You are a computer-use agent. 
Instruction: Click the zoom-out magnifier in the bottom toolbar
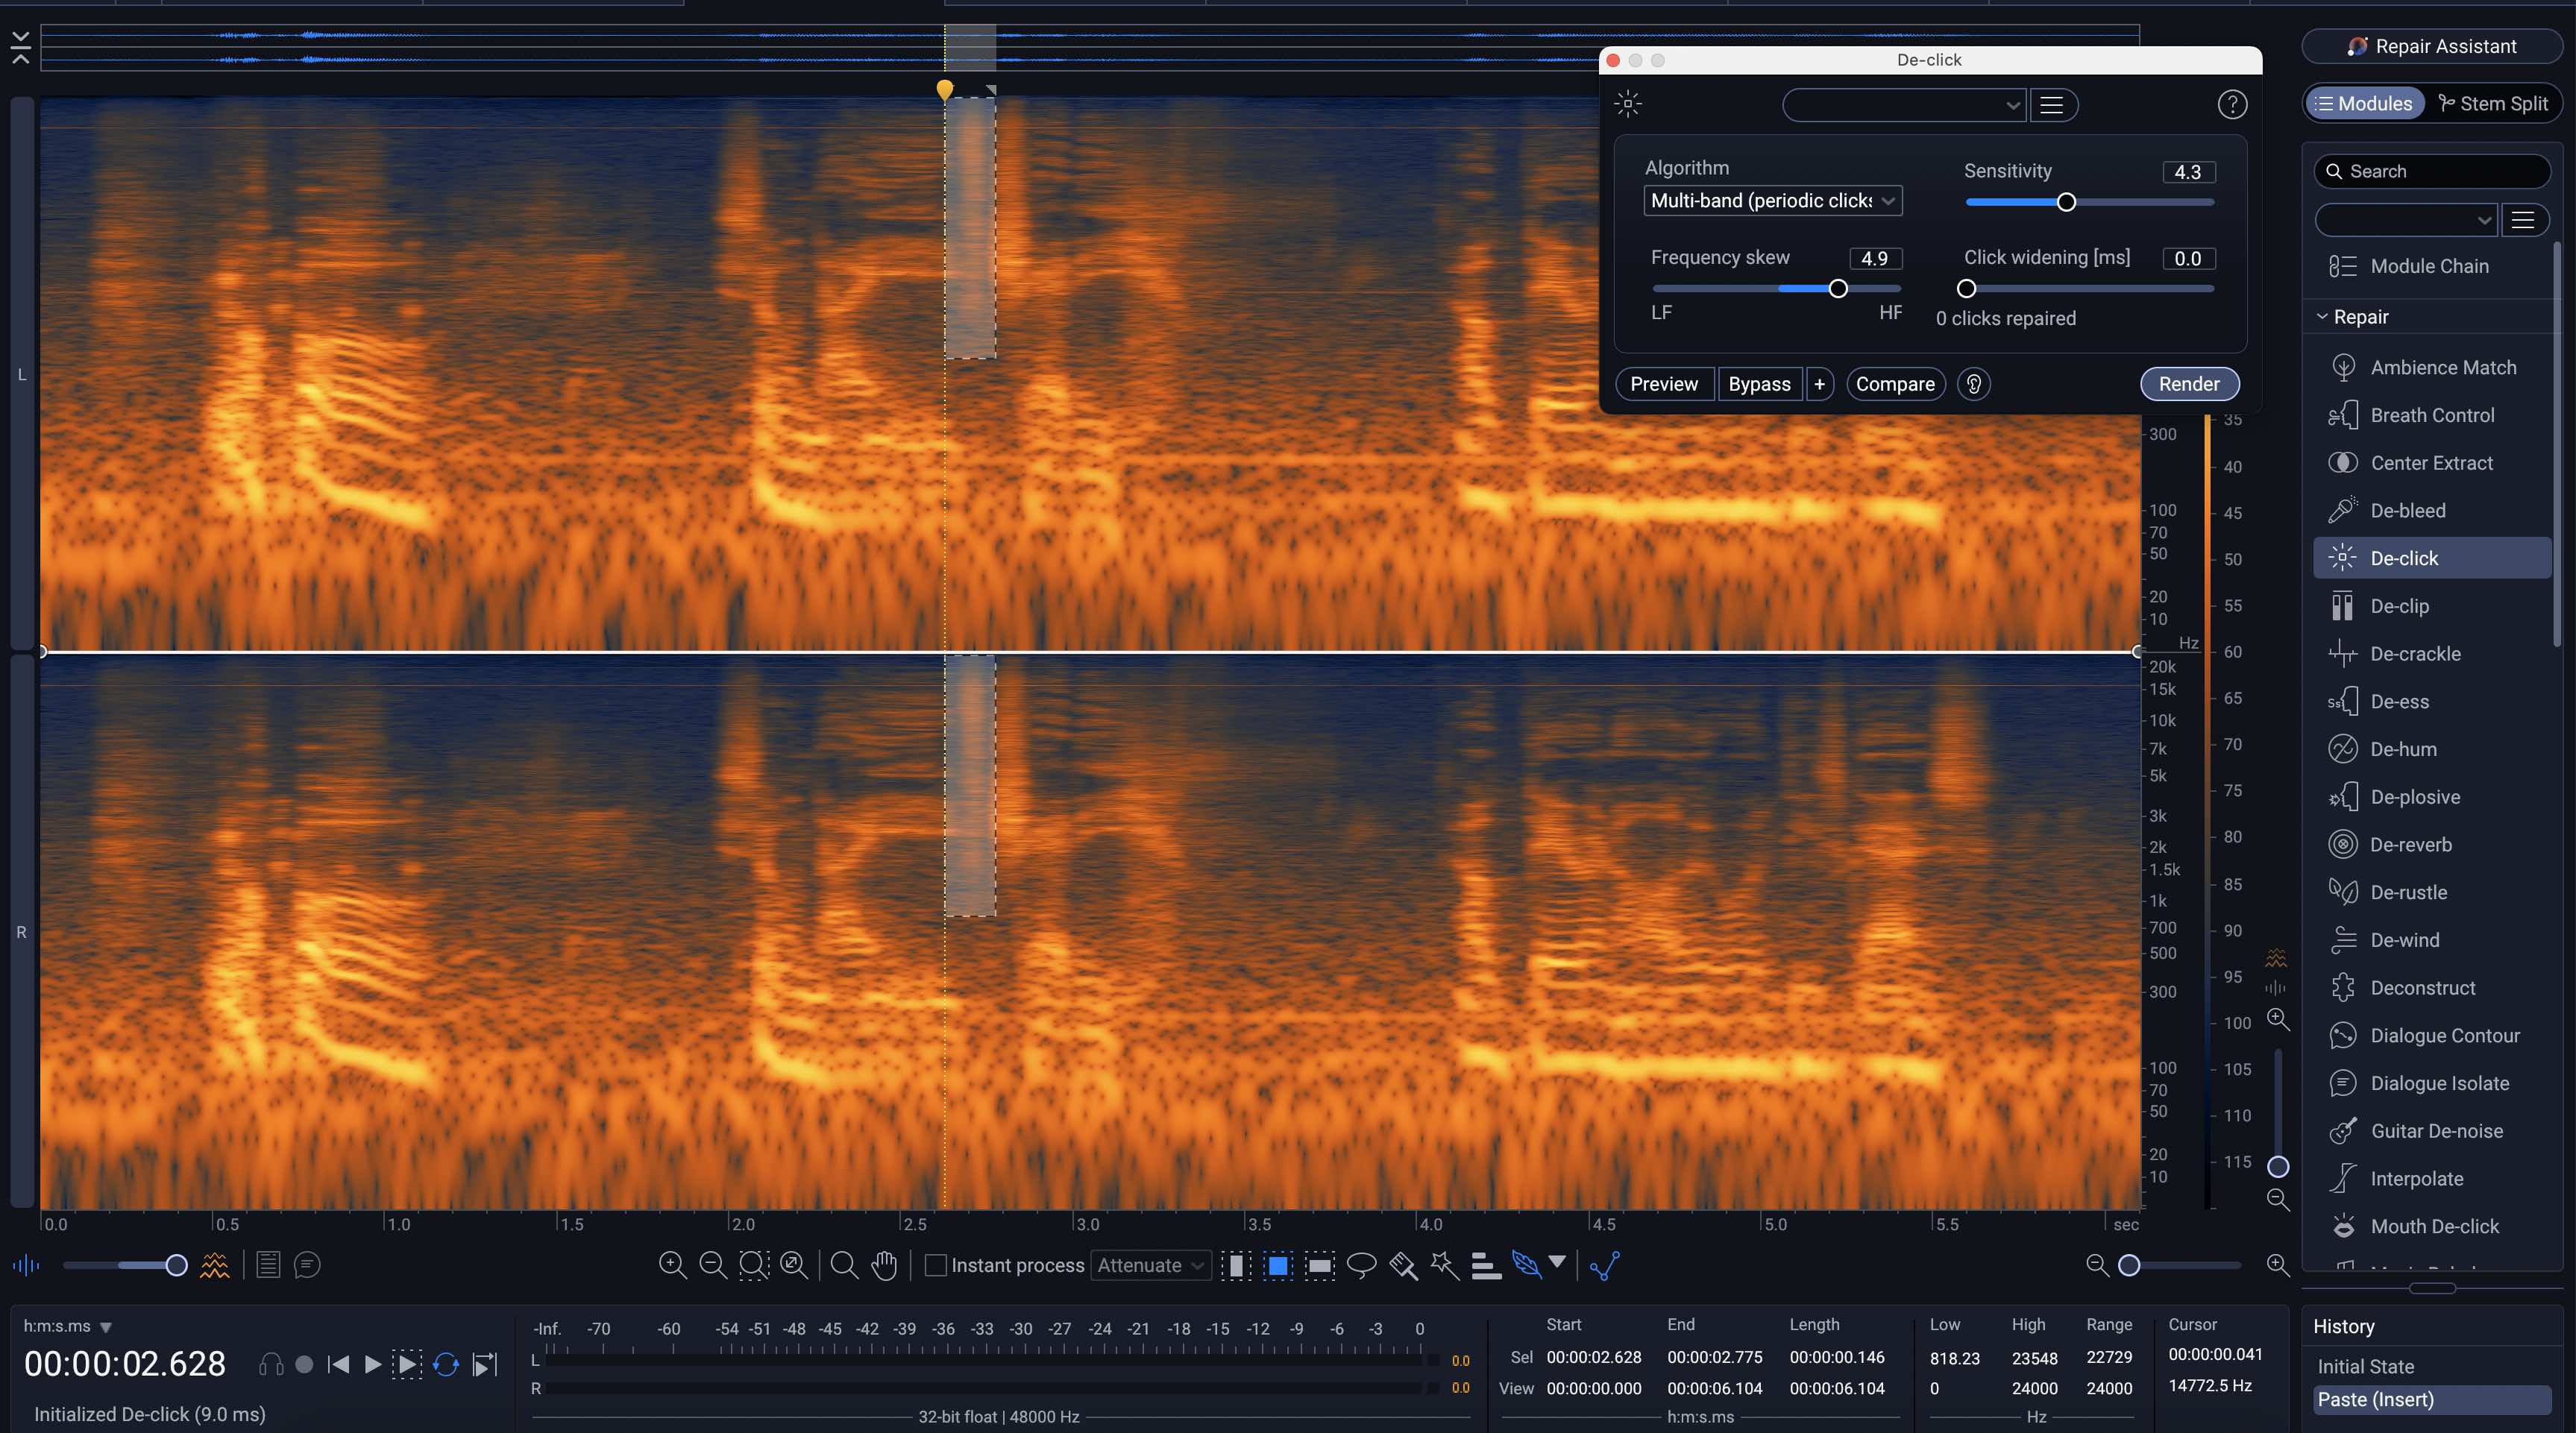tap(713, 1265)
